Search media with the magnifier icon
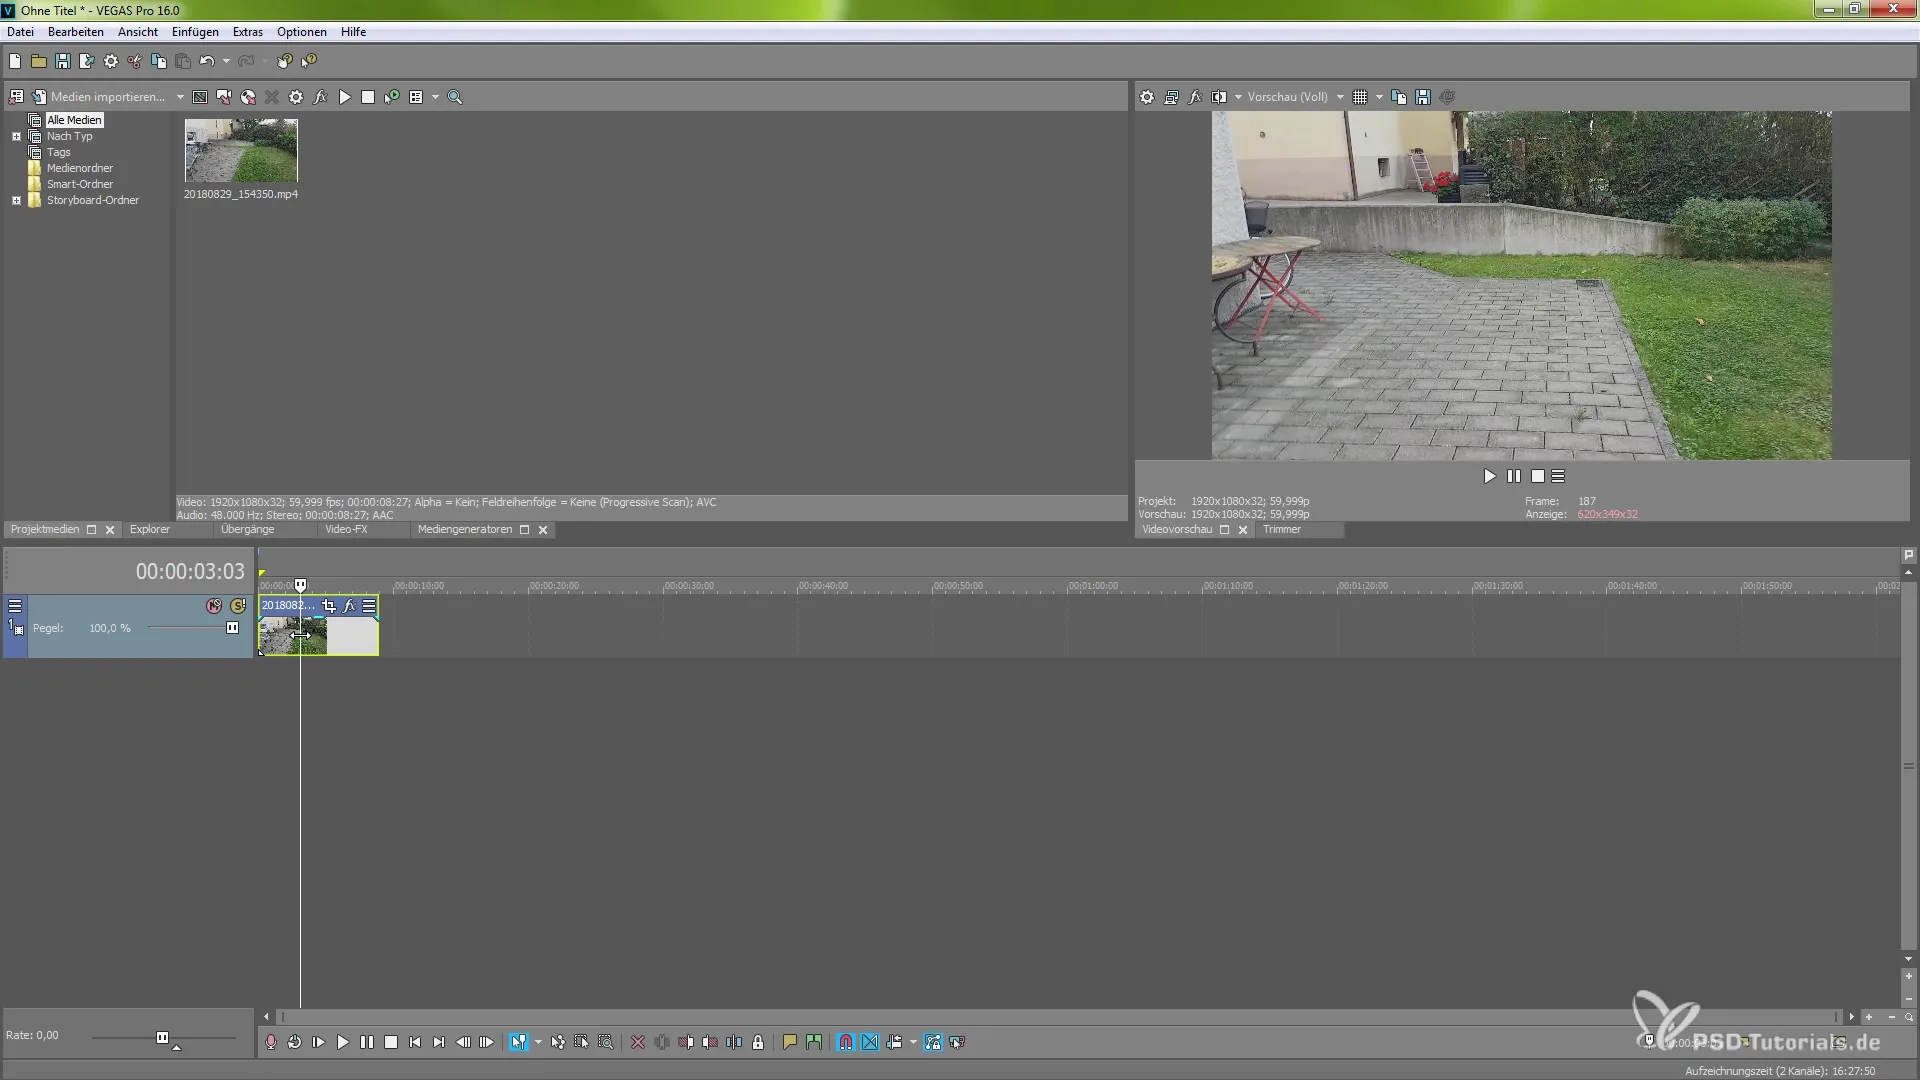 (455, 97)
